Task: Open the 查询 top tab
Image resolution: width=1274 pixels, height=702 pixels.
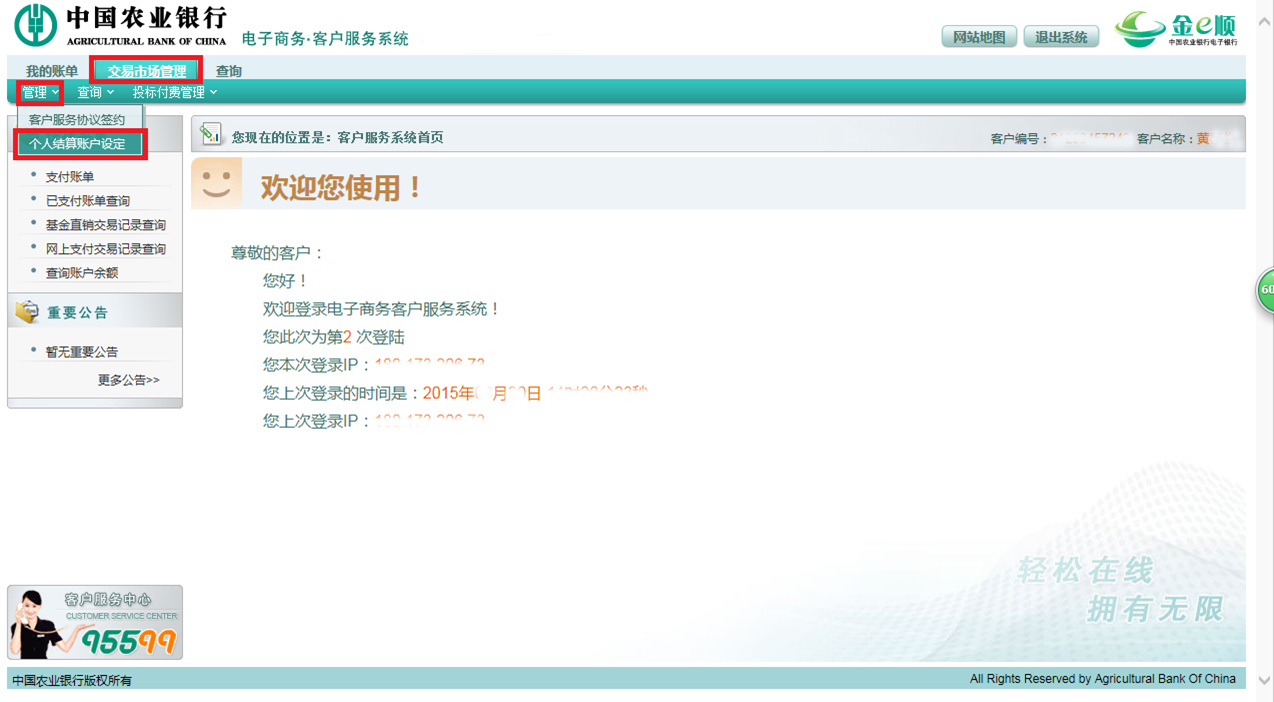Action: tap(229, 71)
